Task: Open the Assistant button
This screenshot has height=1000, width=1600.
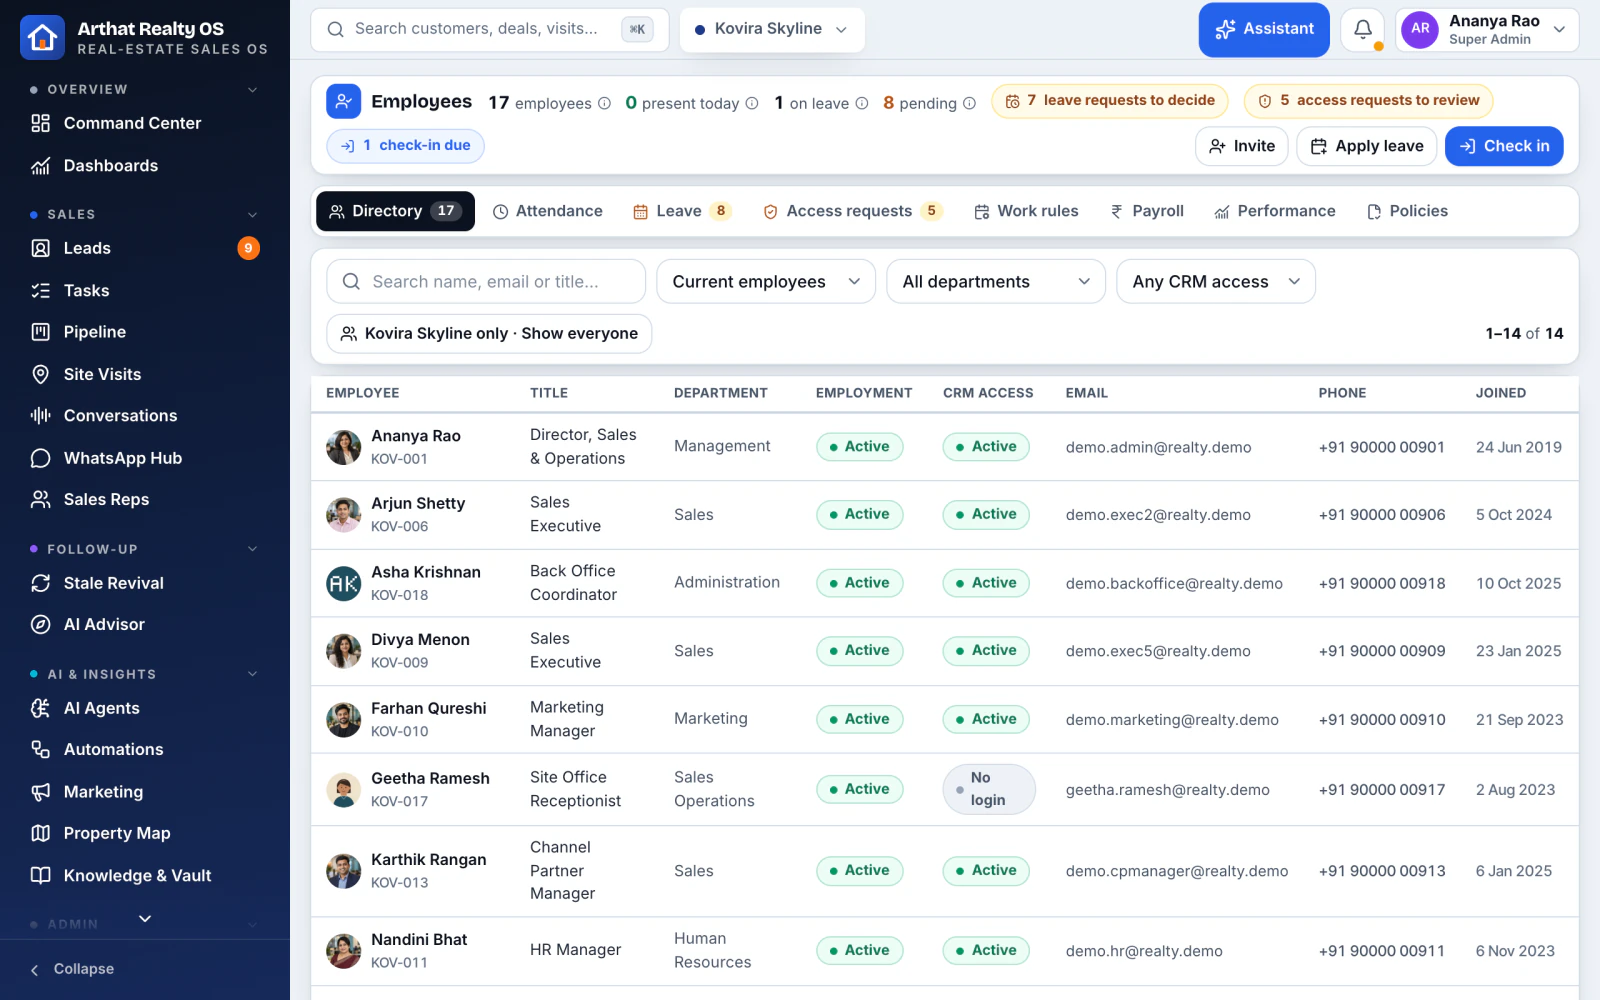Action: point(1264,29)
